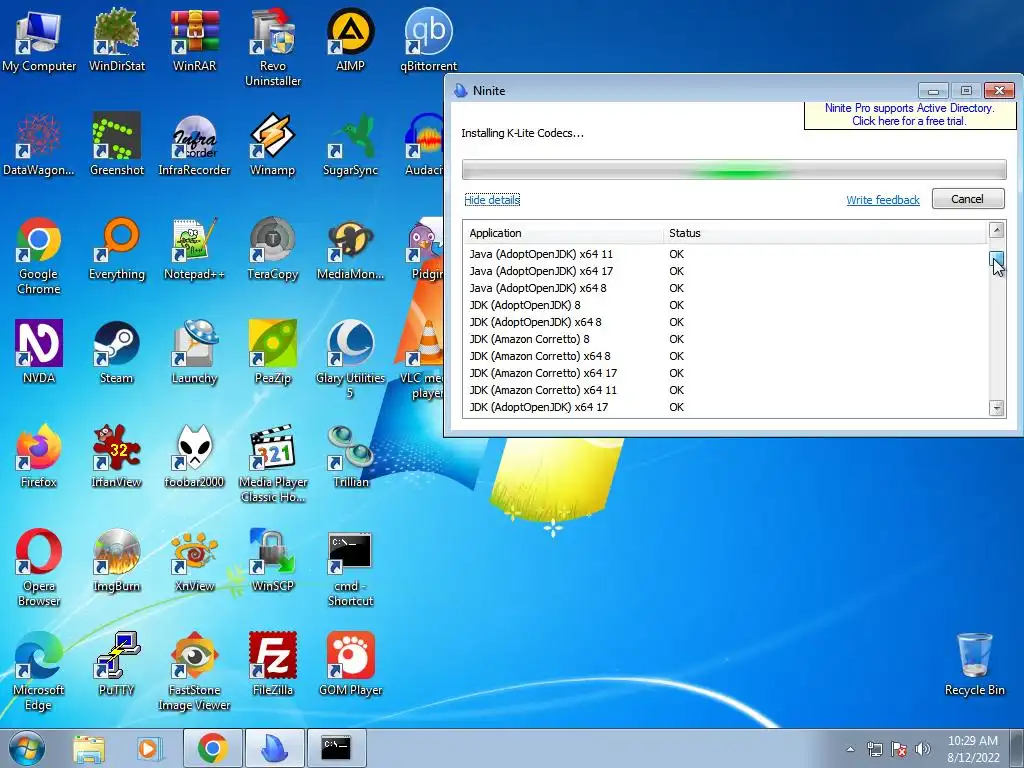The image size is (1024, 768).
Task: Click the details list scrollbar thumb
Action: tap(996, 258)
